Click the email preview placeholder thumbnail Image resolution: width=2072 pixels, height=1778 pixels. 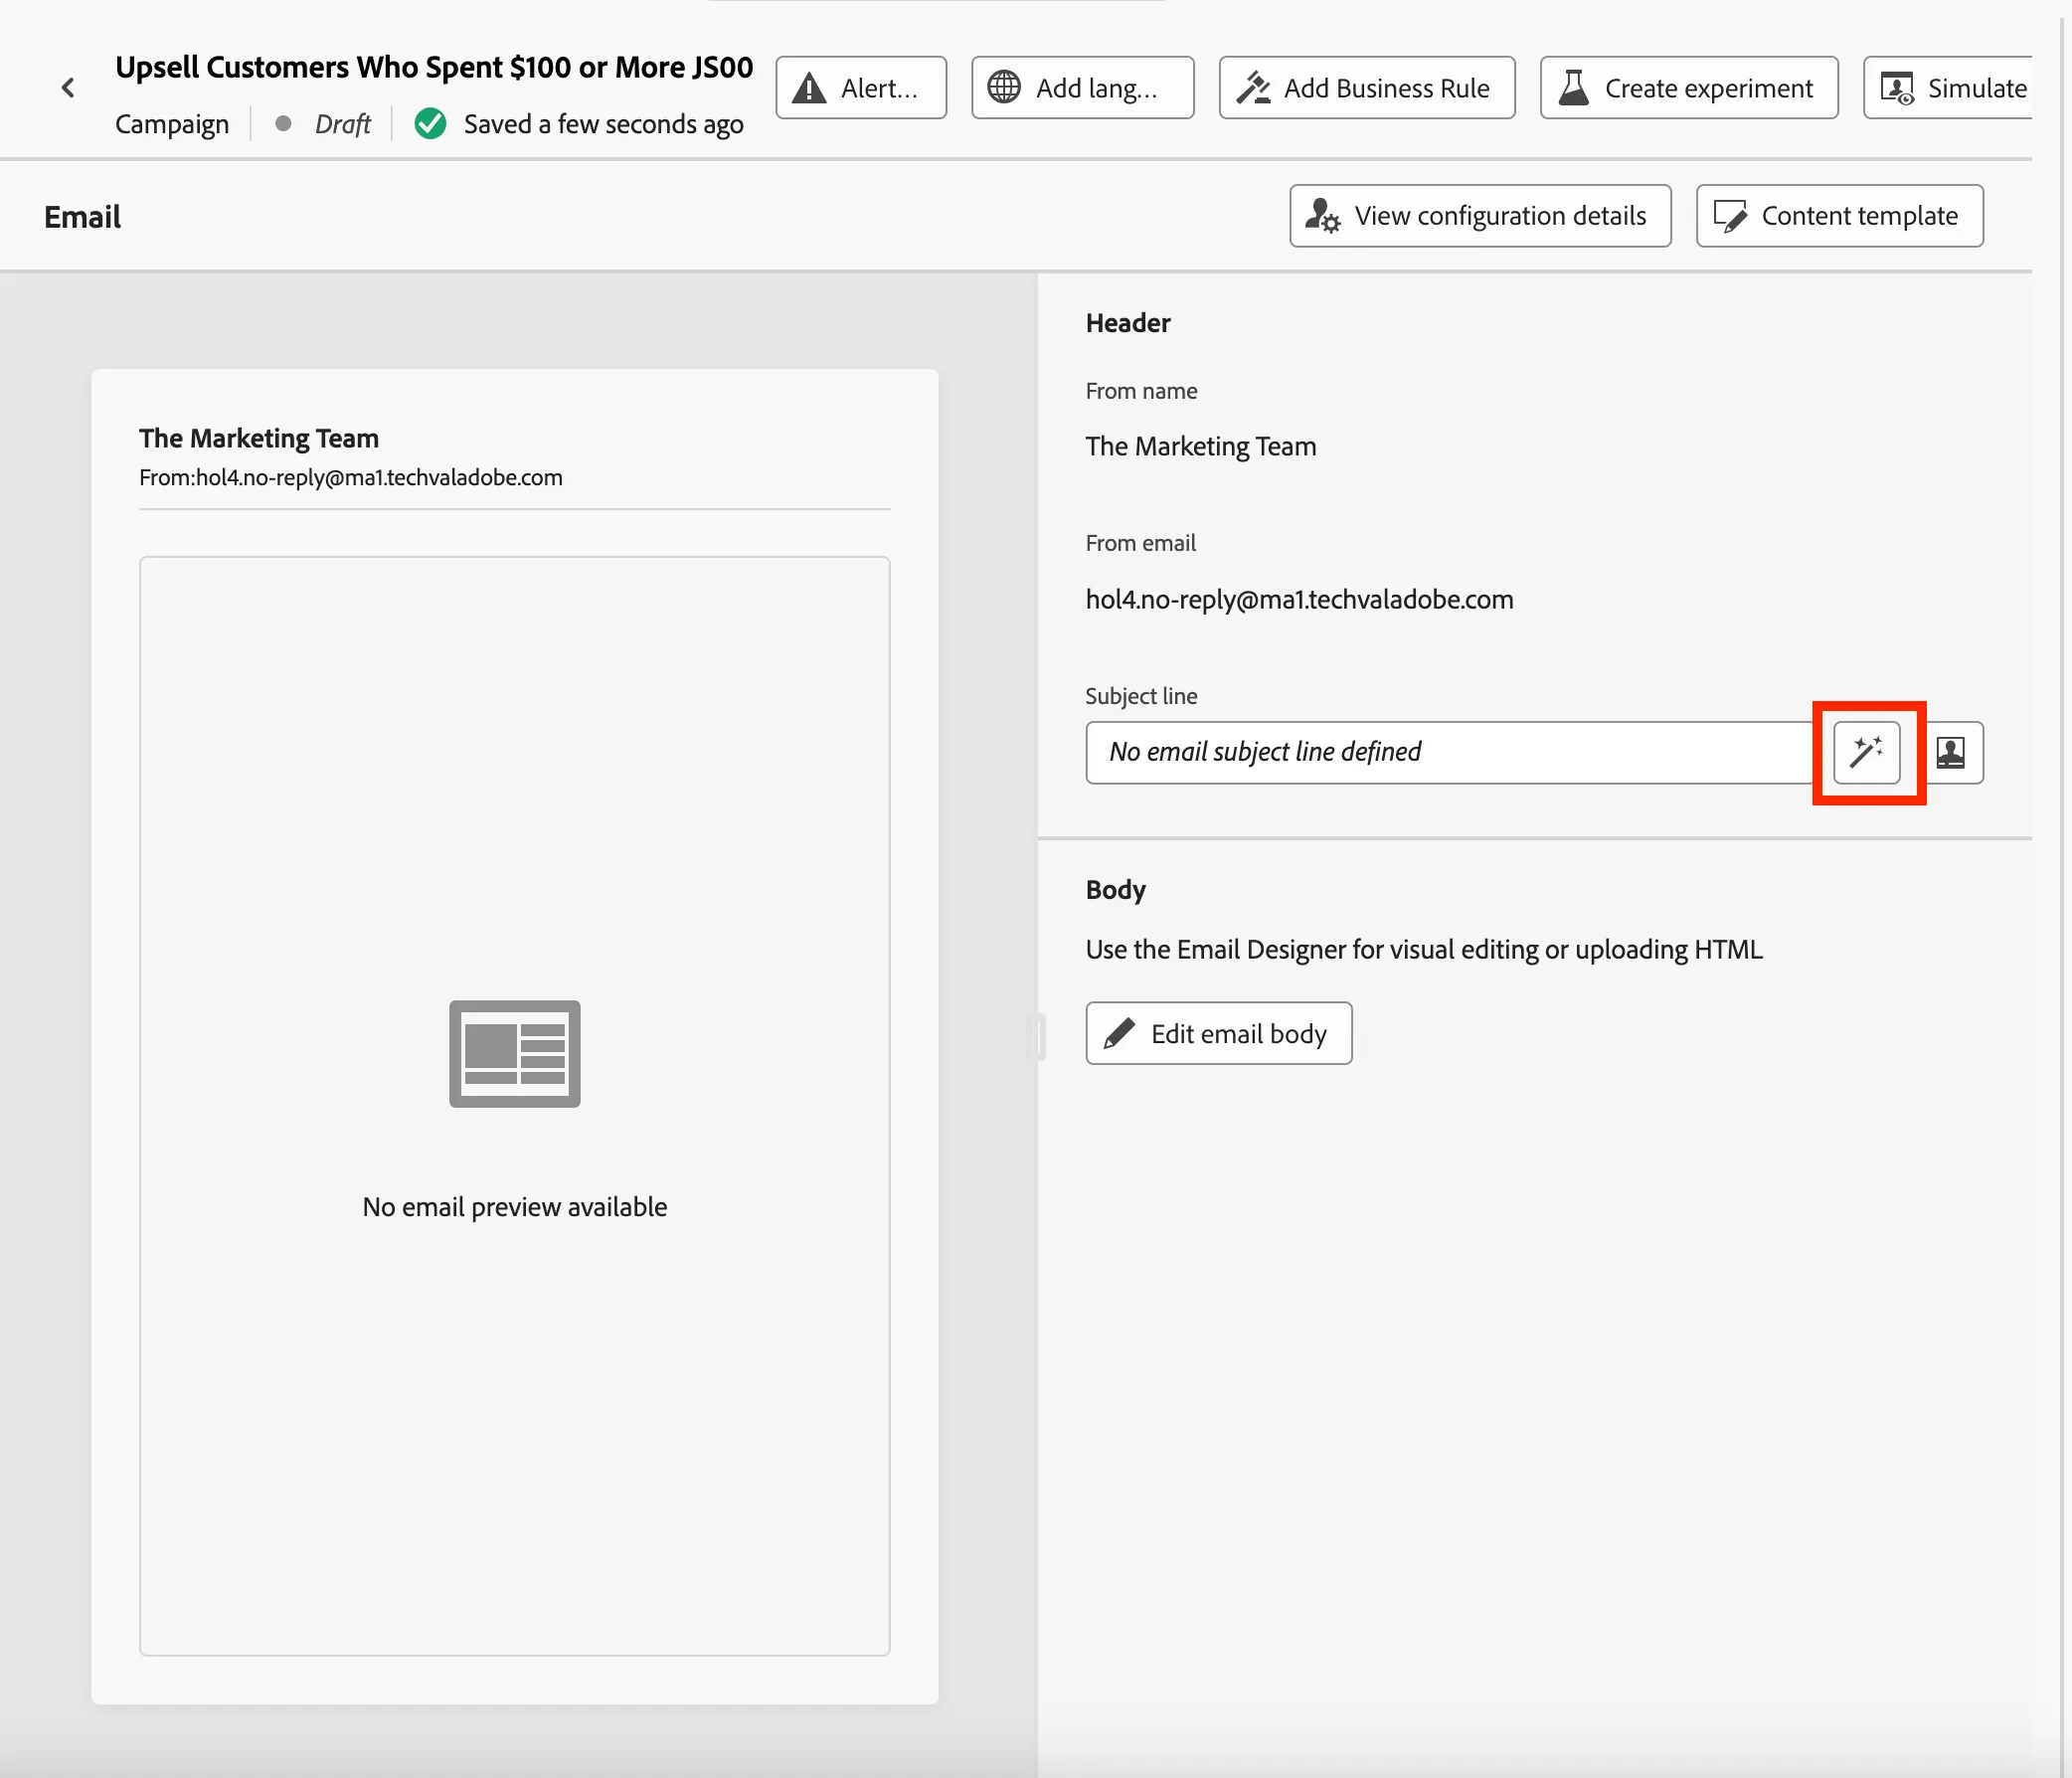click(515, 1053)
